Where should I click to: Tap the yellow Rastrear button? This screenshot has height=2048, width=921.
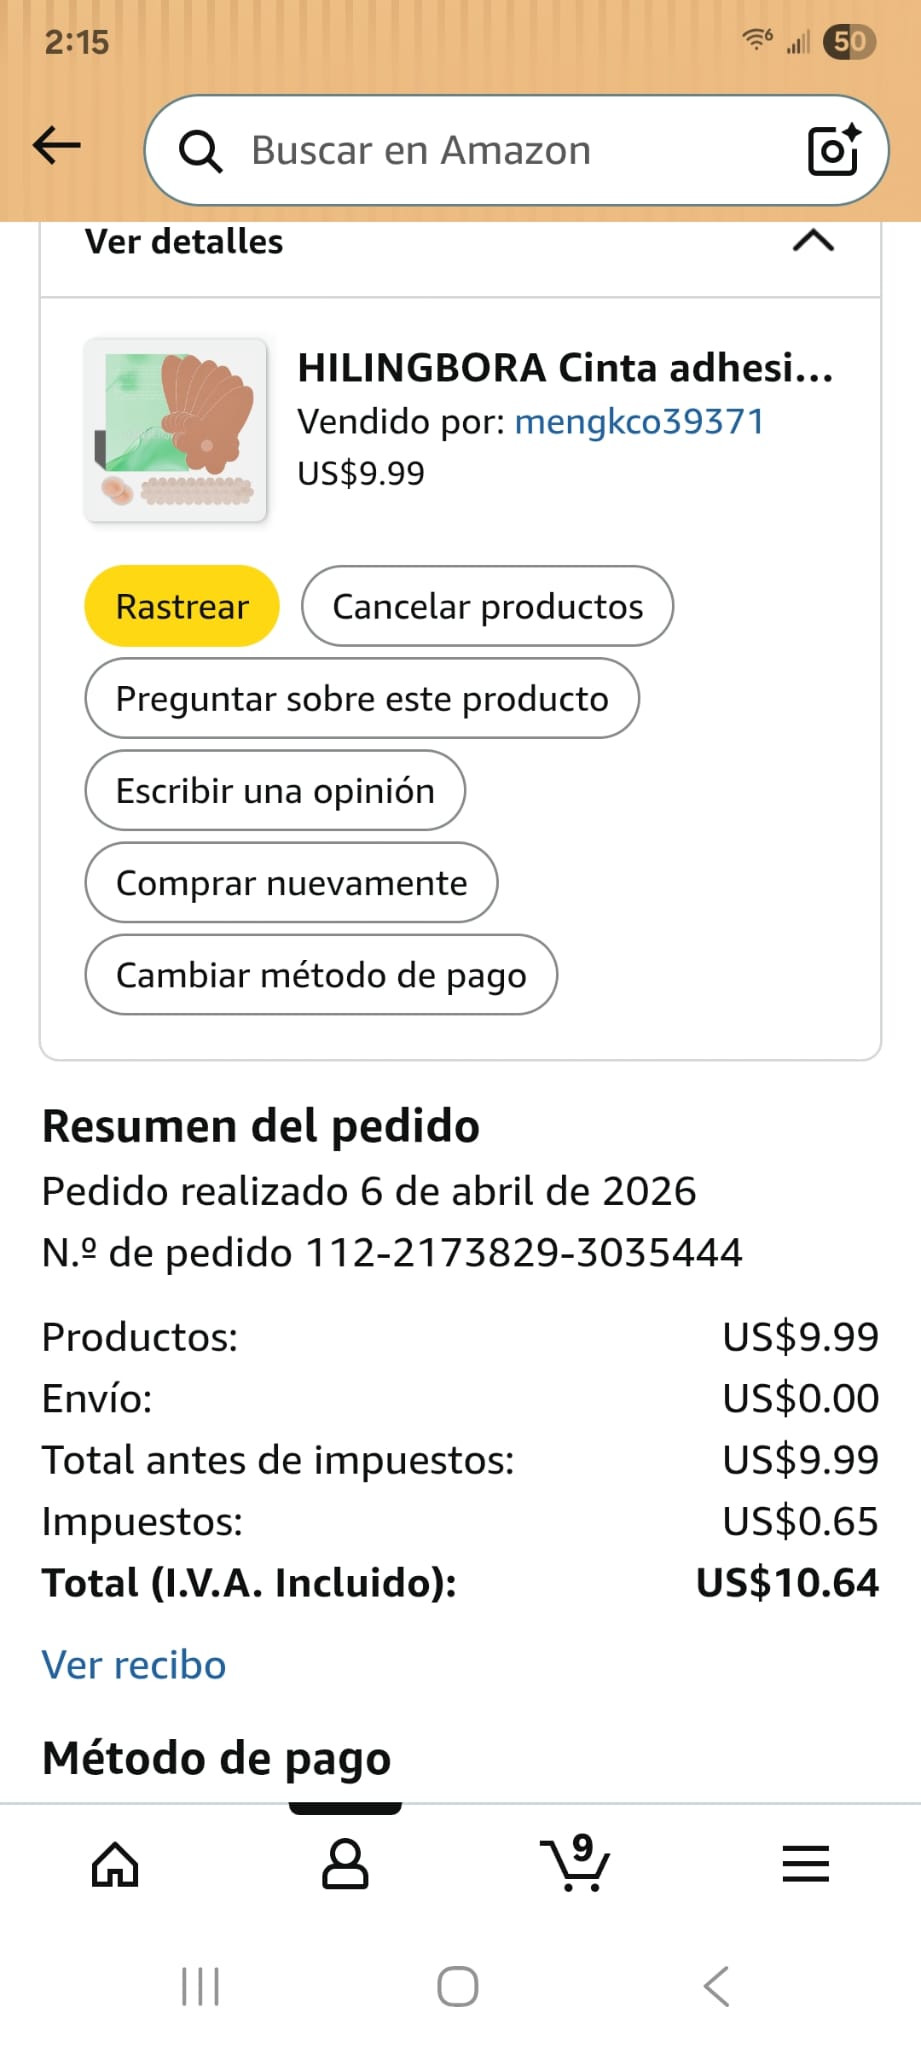click(x=182, y=606)
